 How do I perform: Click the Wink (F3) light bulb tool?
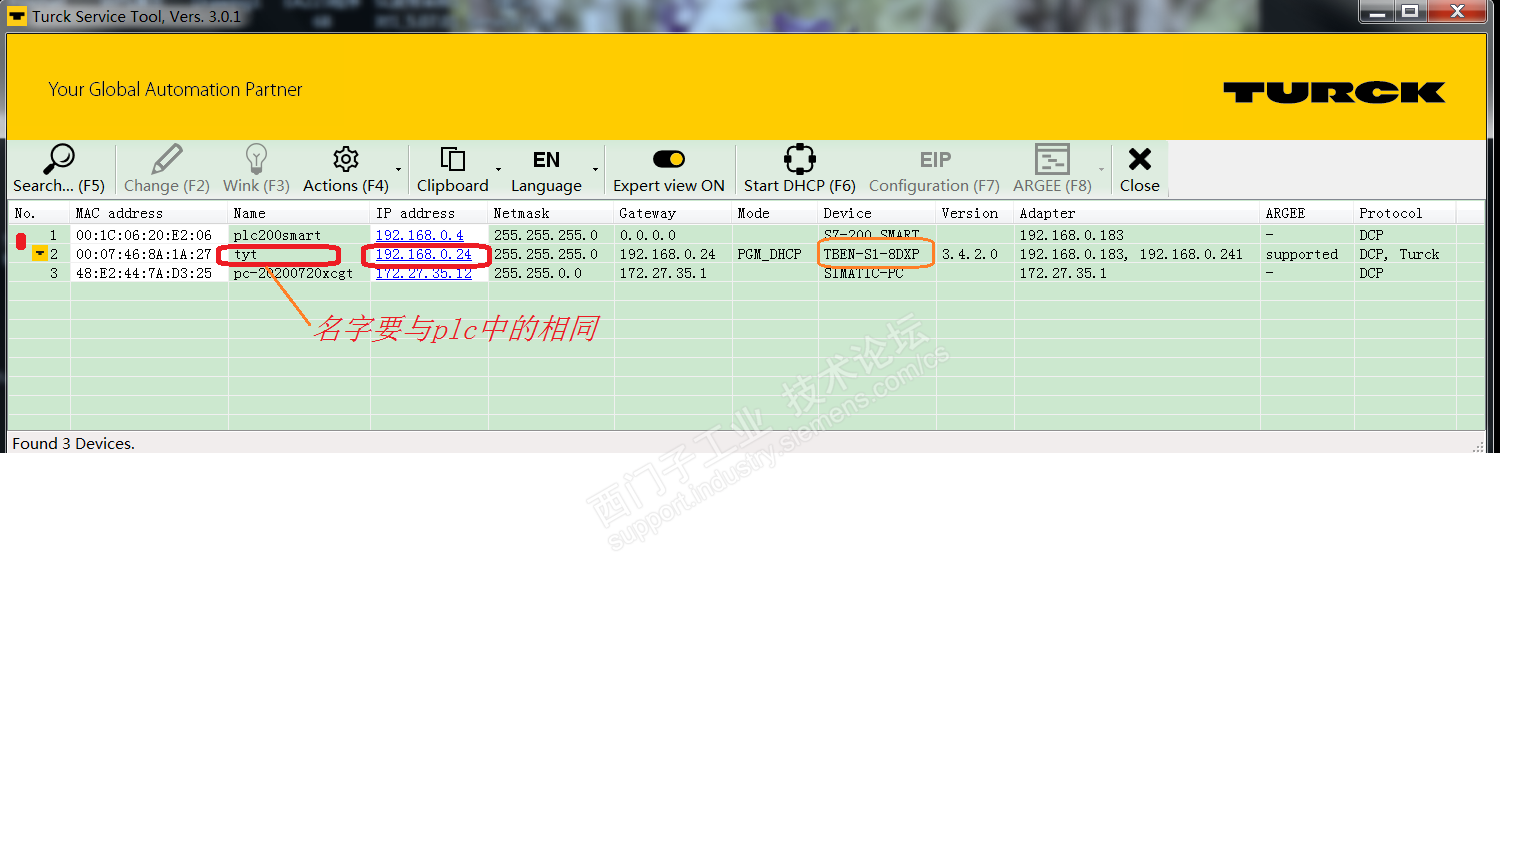coord(256,168)
